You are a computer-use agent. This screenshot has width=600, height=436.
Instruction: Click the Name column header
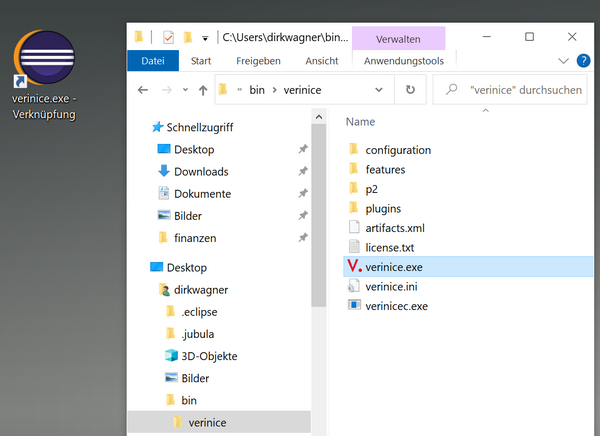360,121
